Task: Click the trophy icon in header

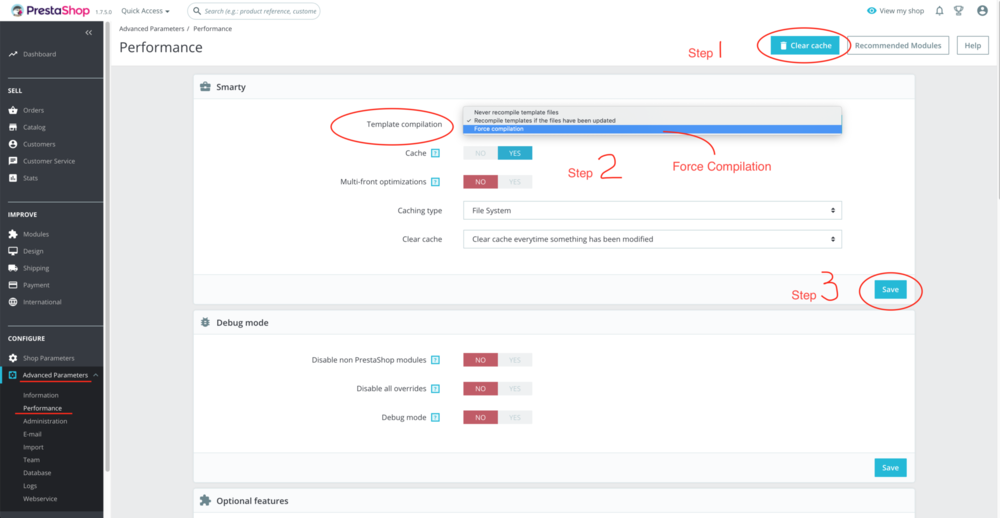Action: coord(959,11)
